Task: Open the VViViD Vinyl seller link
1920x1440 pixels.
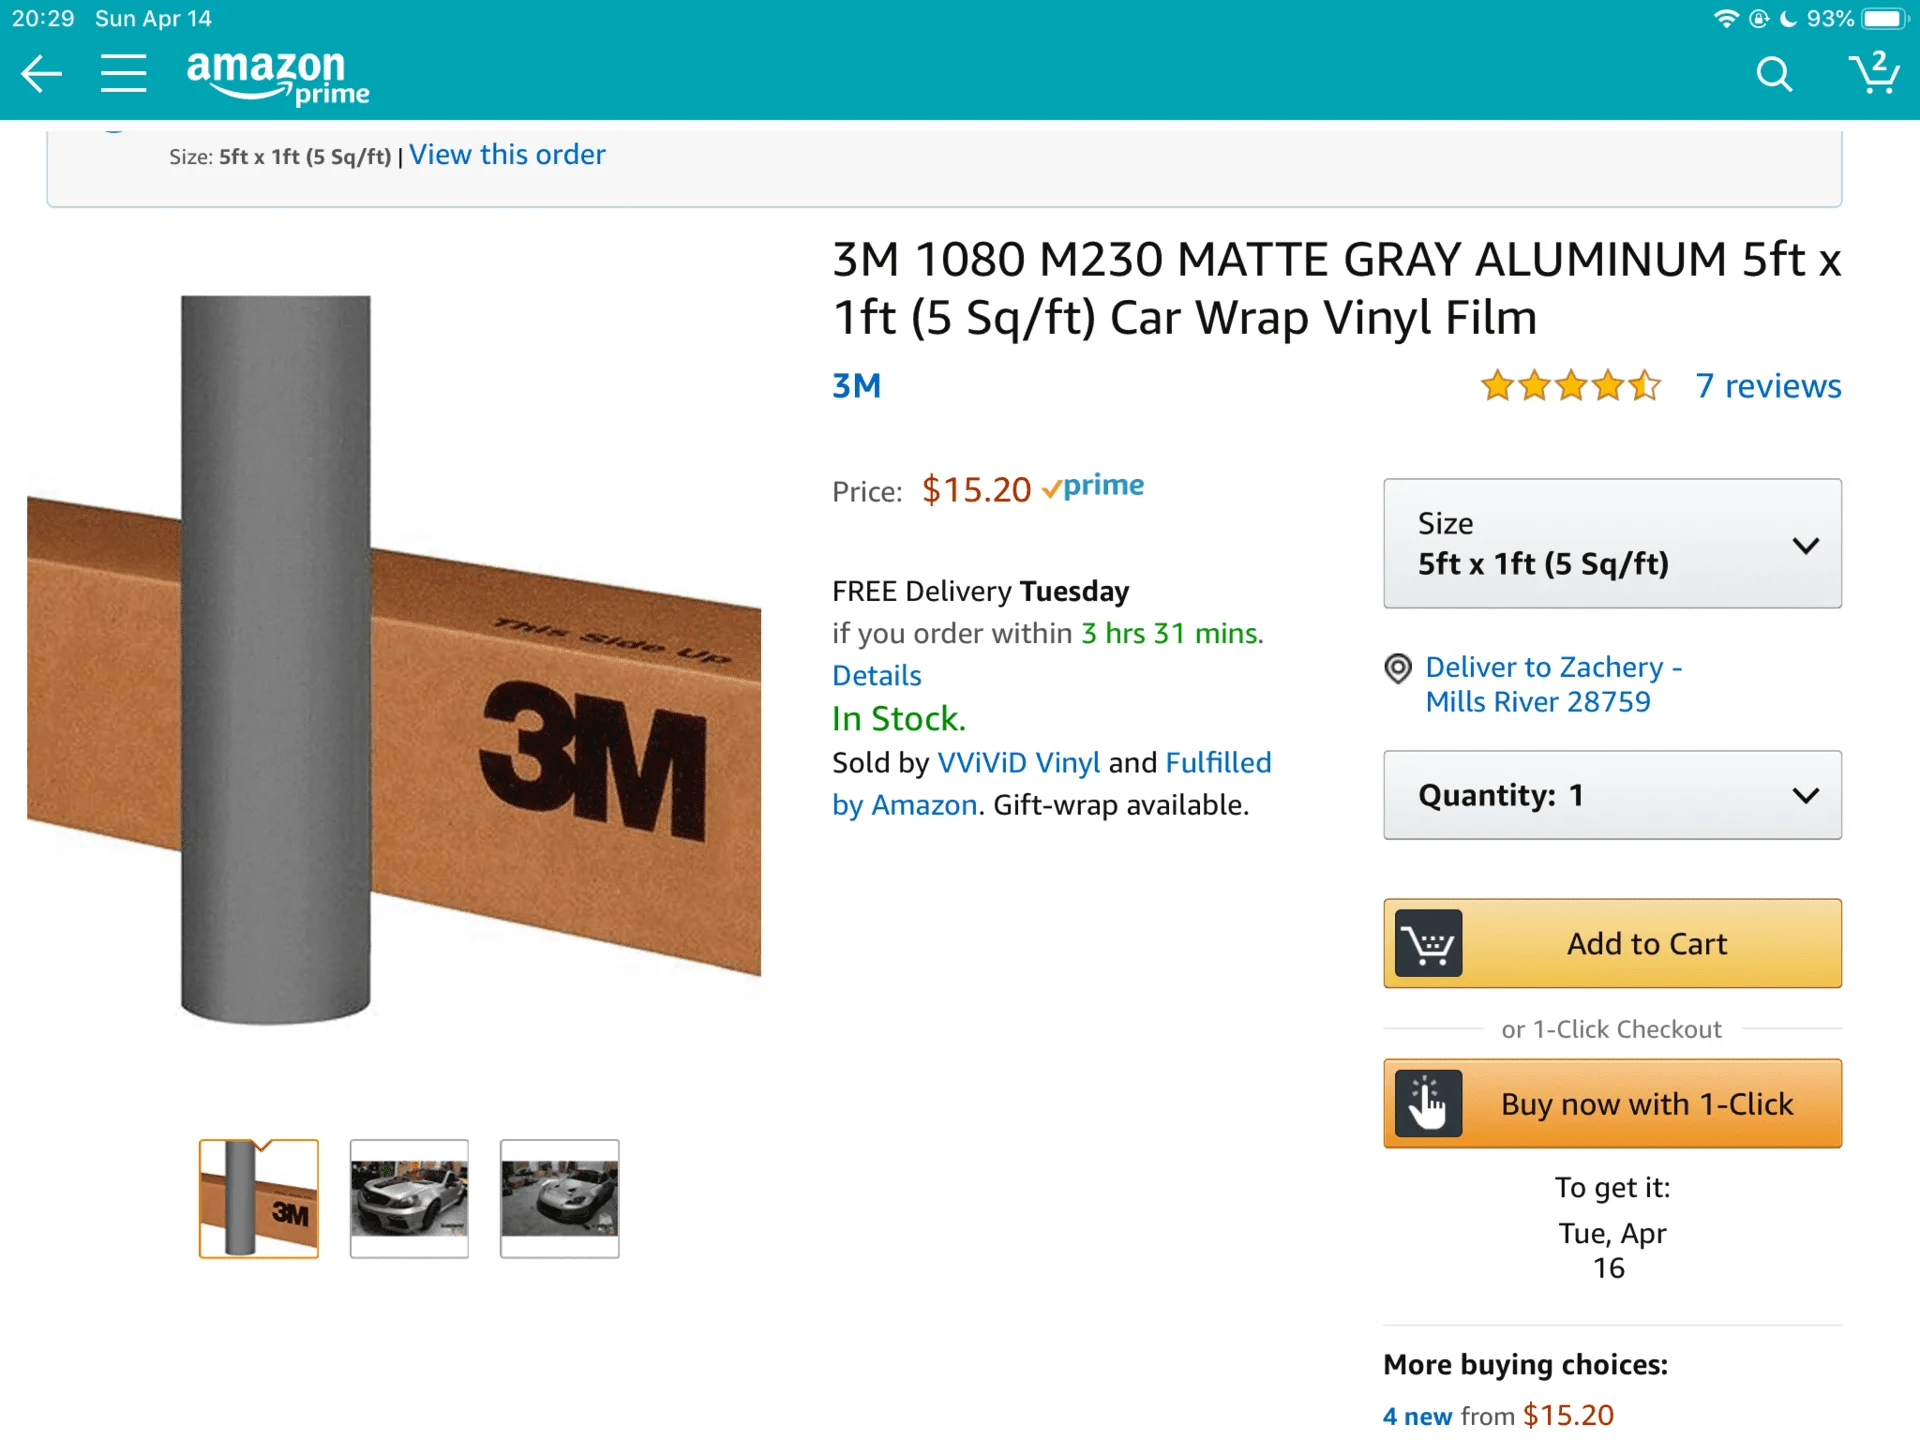Action: (x=1018, y=763)
